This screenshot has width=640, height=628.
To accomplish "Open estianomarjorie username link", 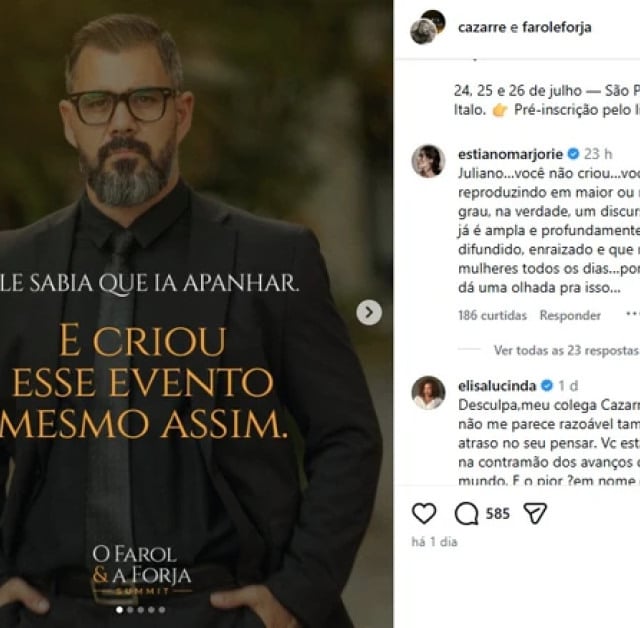I will [511, 154].
